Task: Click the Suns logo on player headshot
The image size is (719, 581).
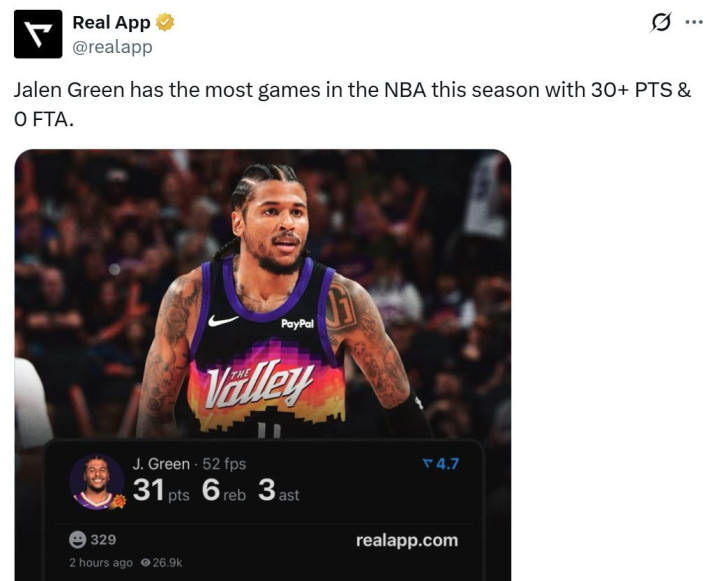Action: [x=117, y=501]
